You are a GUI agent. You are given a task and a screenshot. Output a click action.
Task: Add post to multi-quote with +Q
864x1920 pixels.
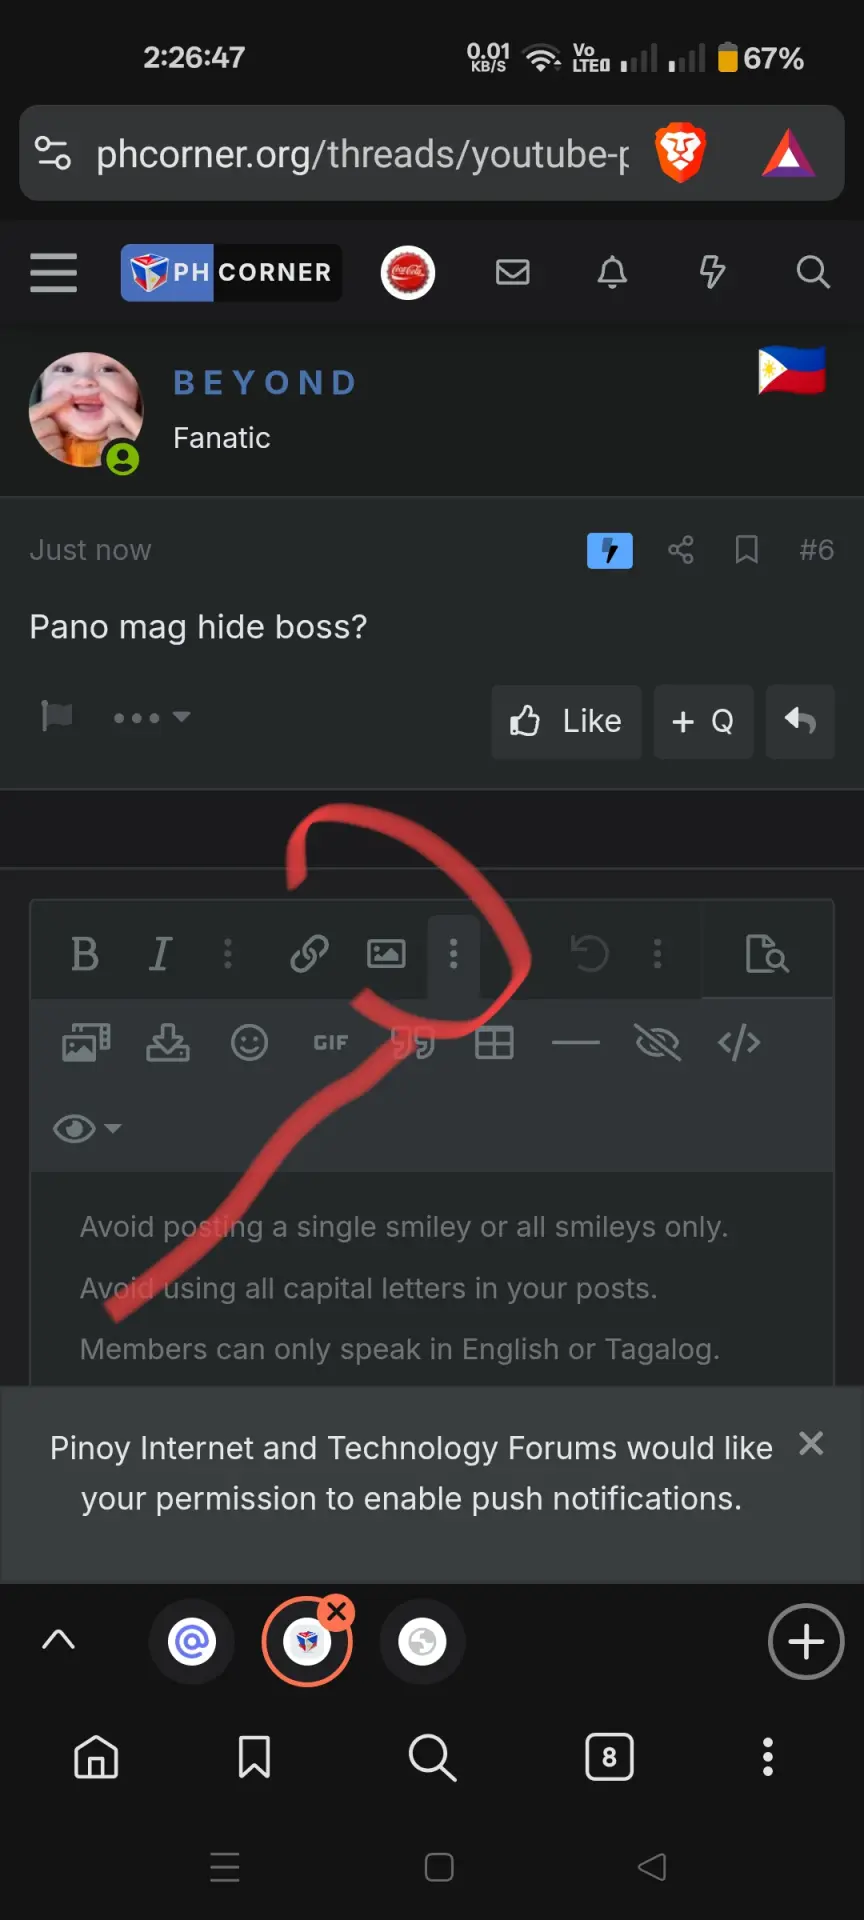tap(703, 721)
